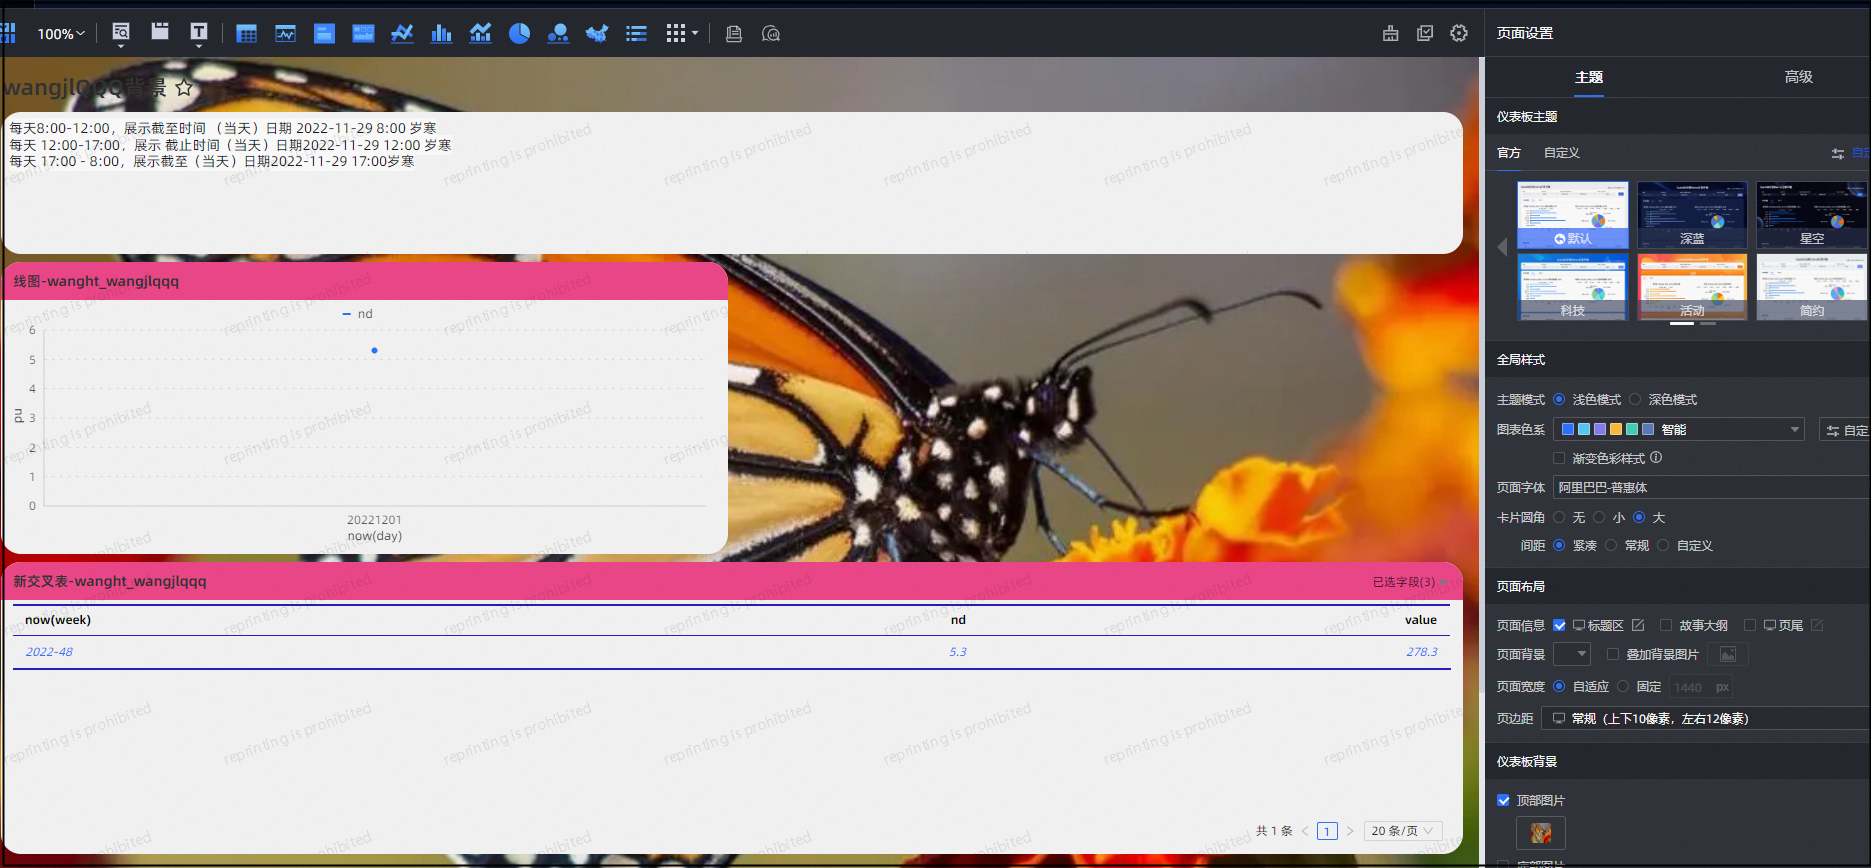Open the 100% zoom level dropdown
The width and height of the screenshot is (1871, 868).
coord(61,34)
